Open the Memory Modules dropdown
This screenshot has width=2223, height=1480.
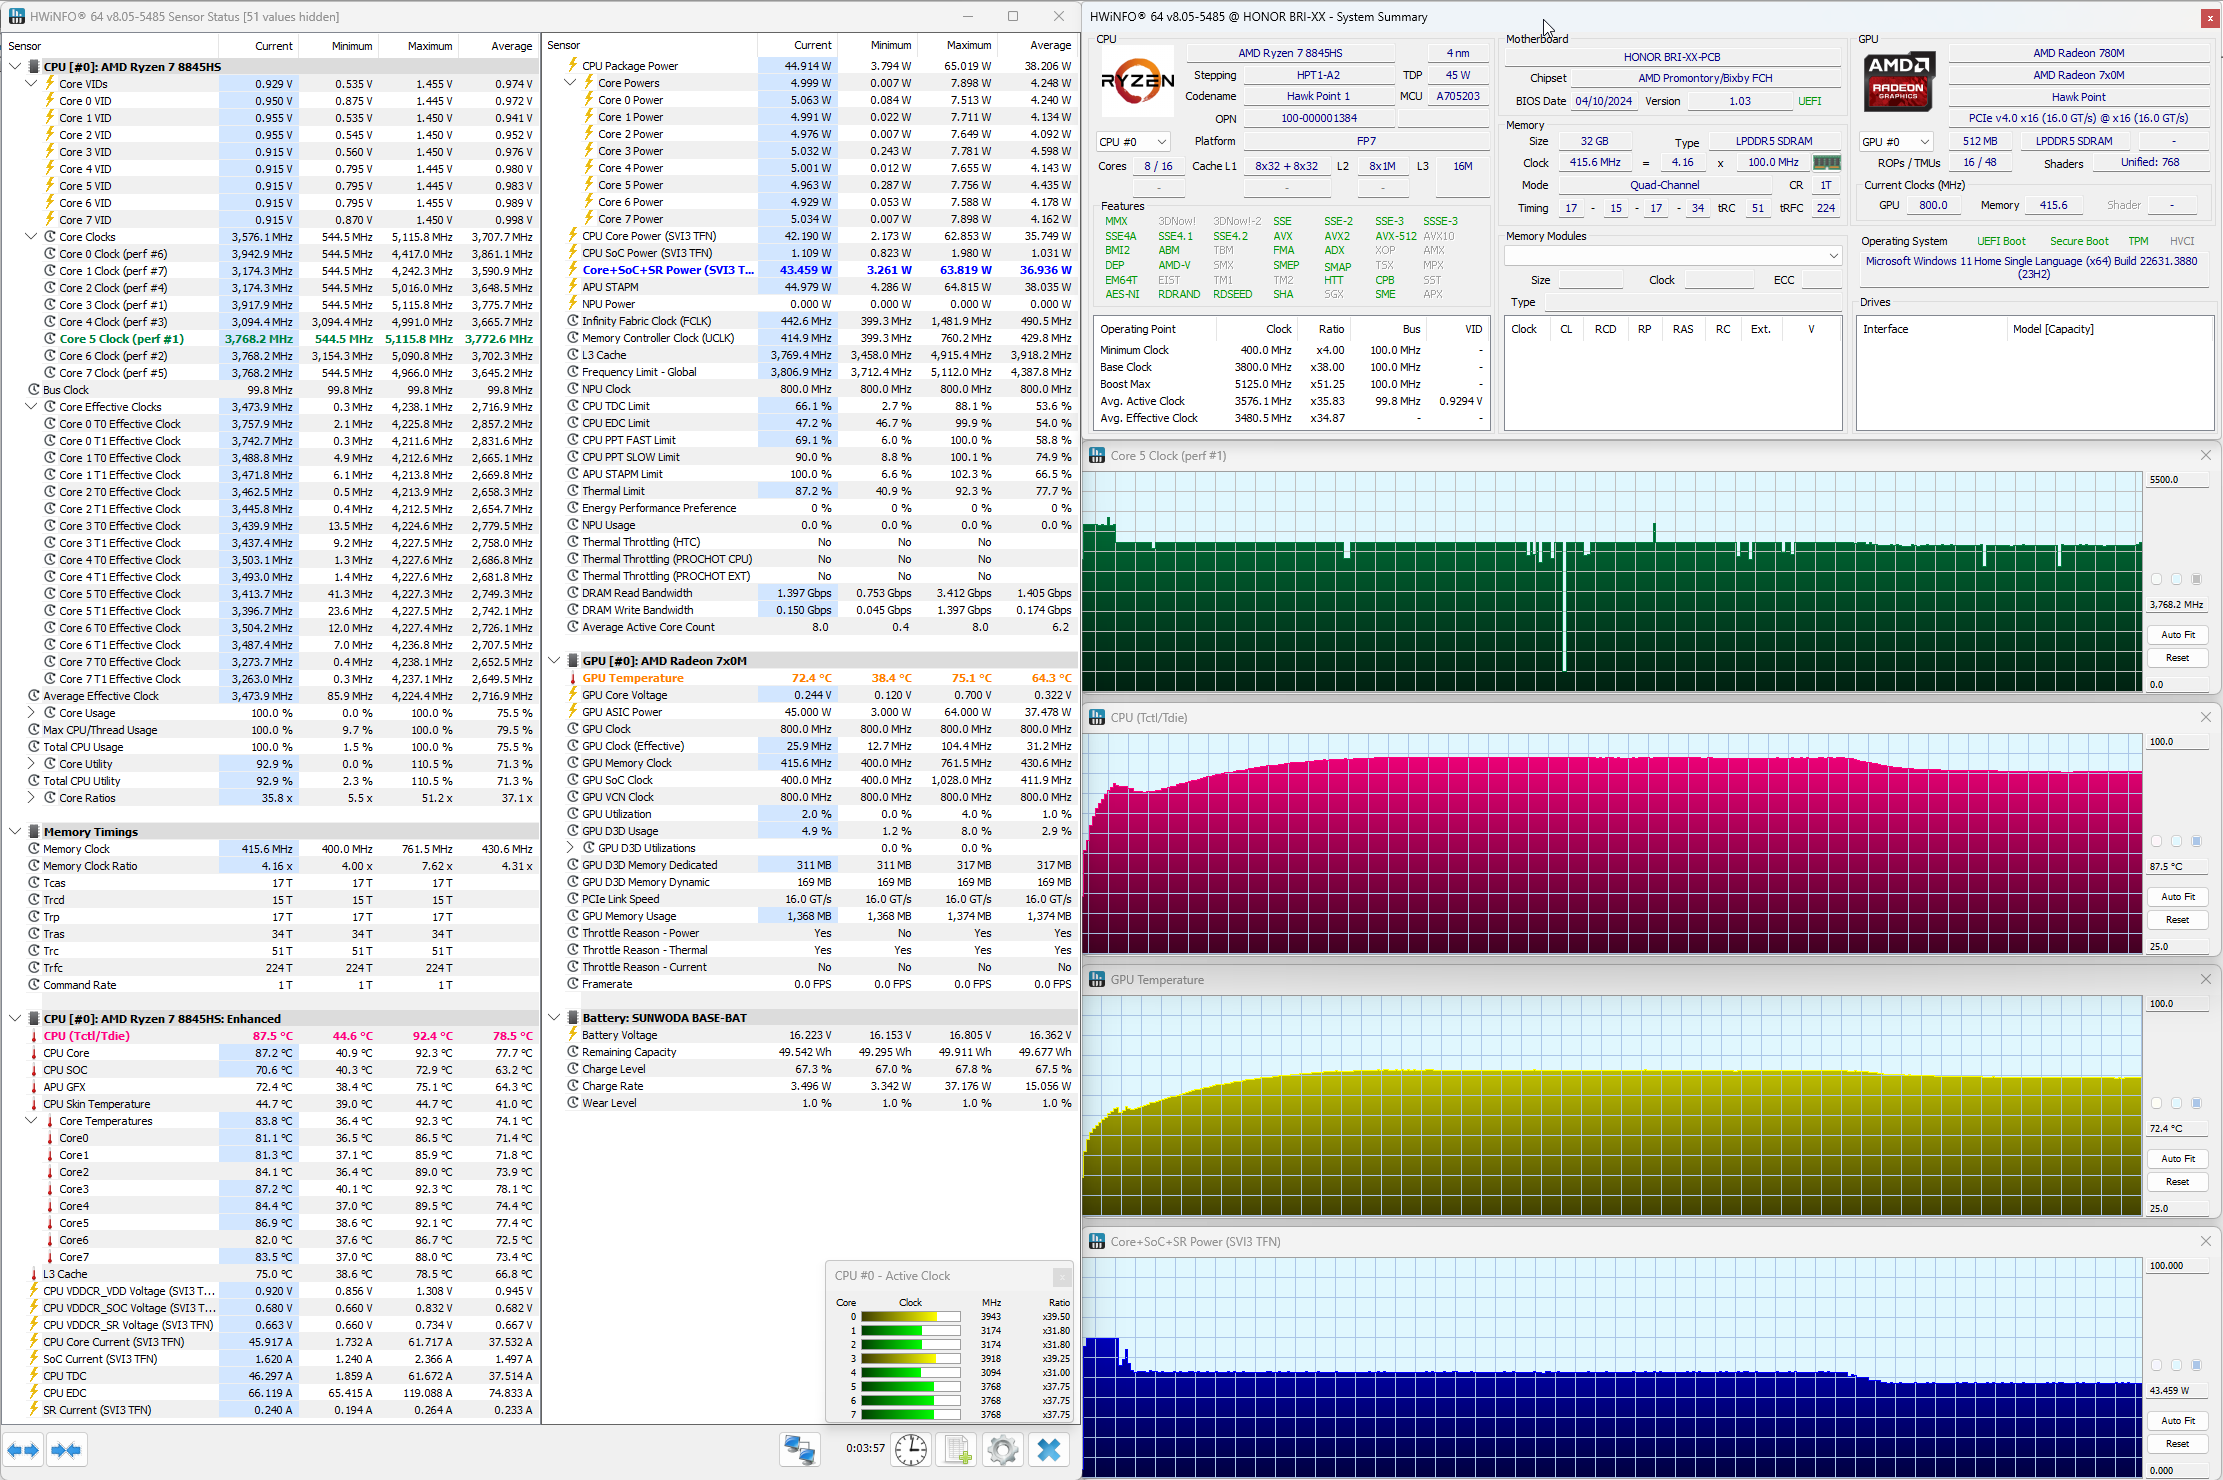pos(1672,256)
